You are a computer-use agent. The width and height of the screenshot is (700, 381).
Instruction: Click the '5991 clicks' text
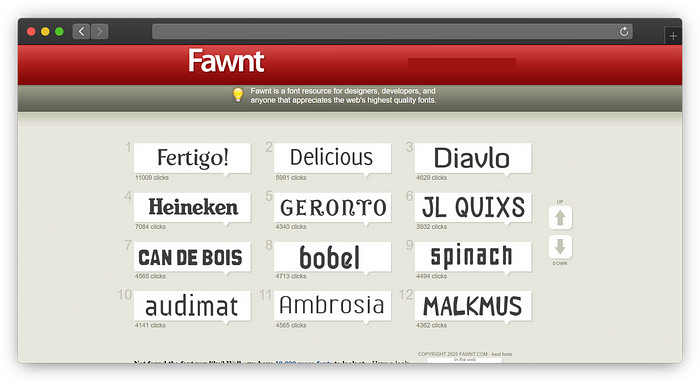pyautogui.click(x=291, y=177)
